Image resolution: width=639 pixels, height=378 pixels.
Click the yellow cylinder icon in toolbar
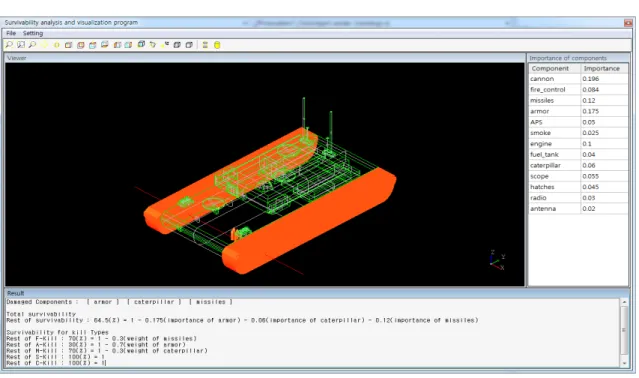tap(217, 45)
